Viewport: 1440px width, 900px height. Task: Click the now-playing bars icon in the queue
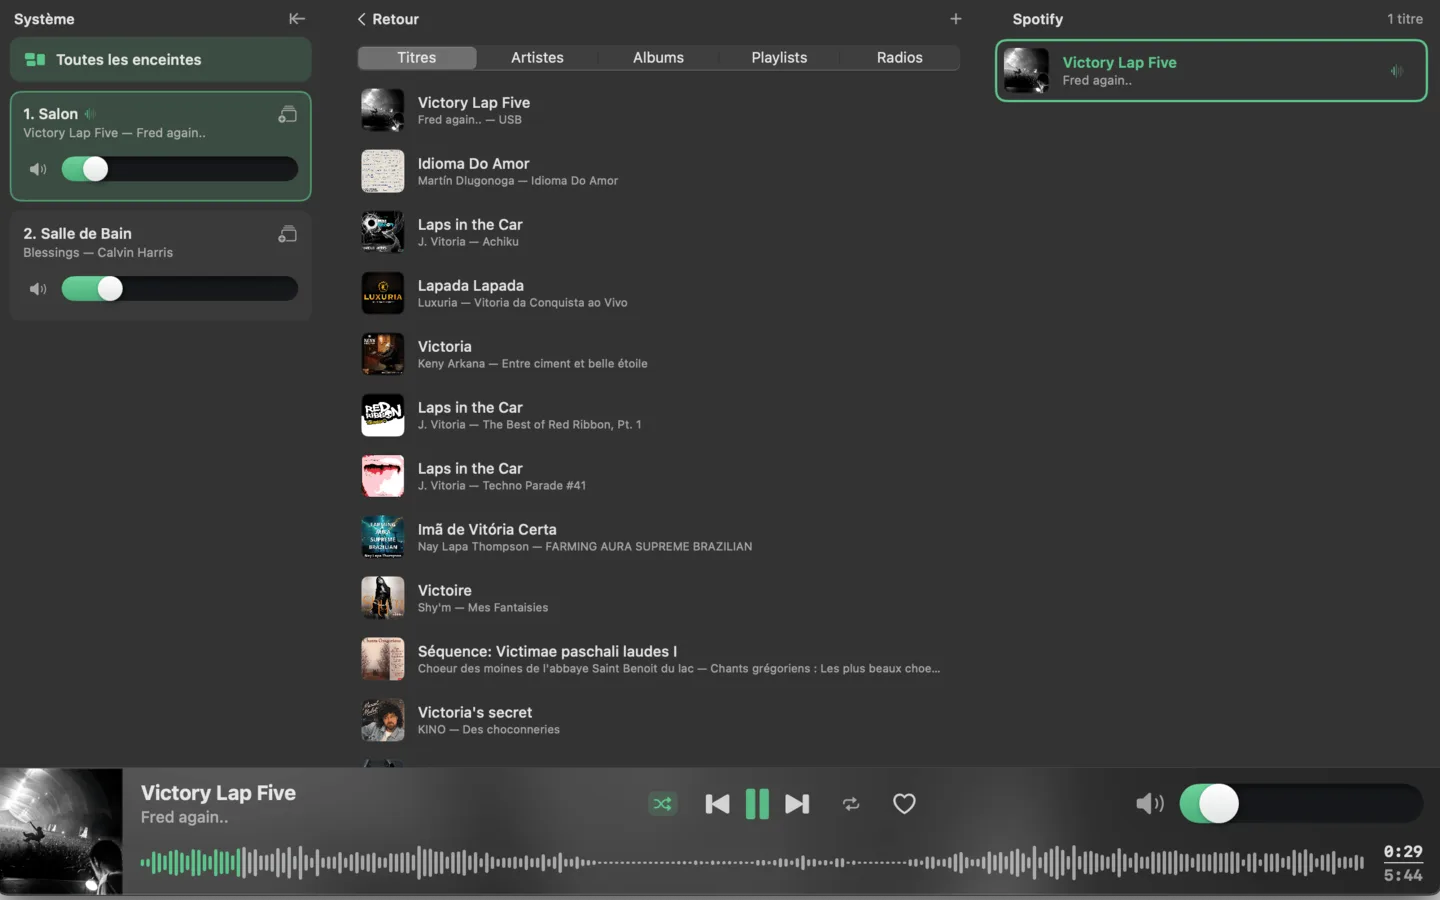pos(1396,71)
